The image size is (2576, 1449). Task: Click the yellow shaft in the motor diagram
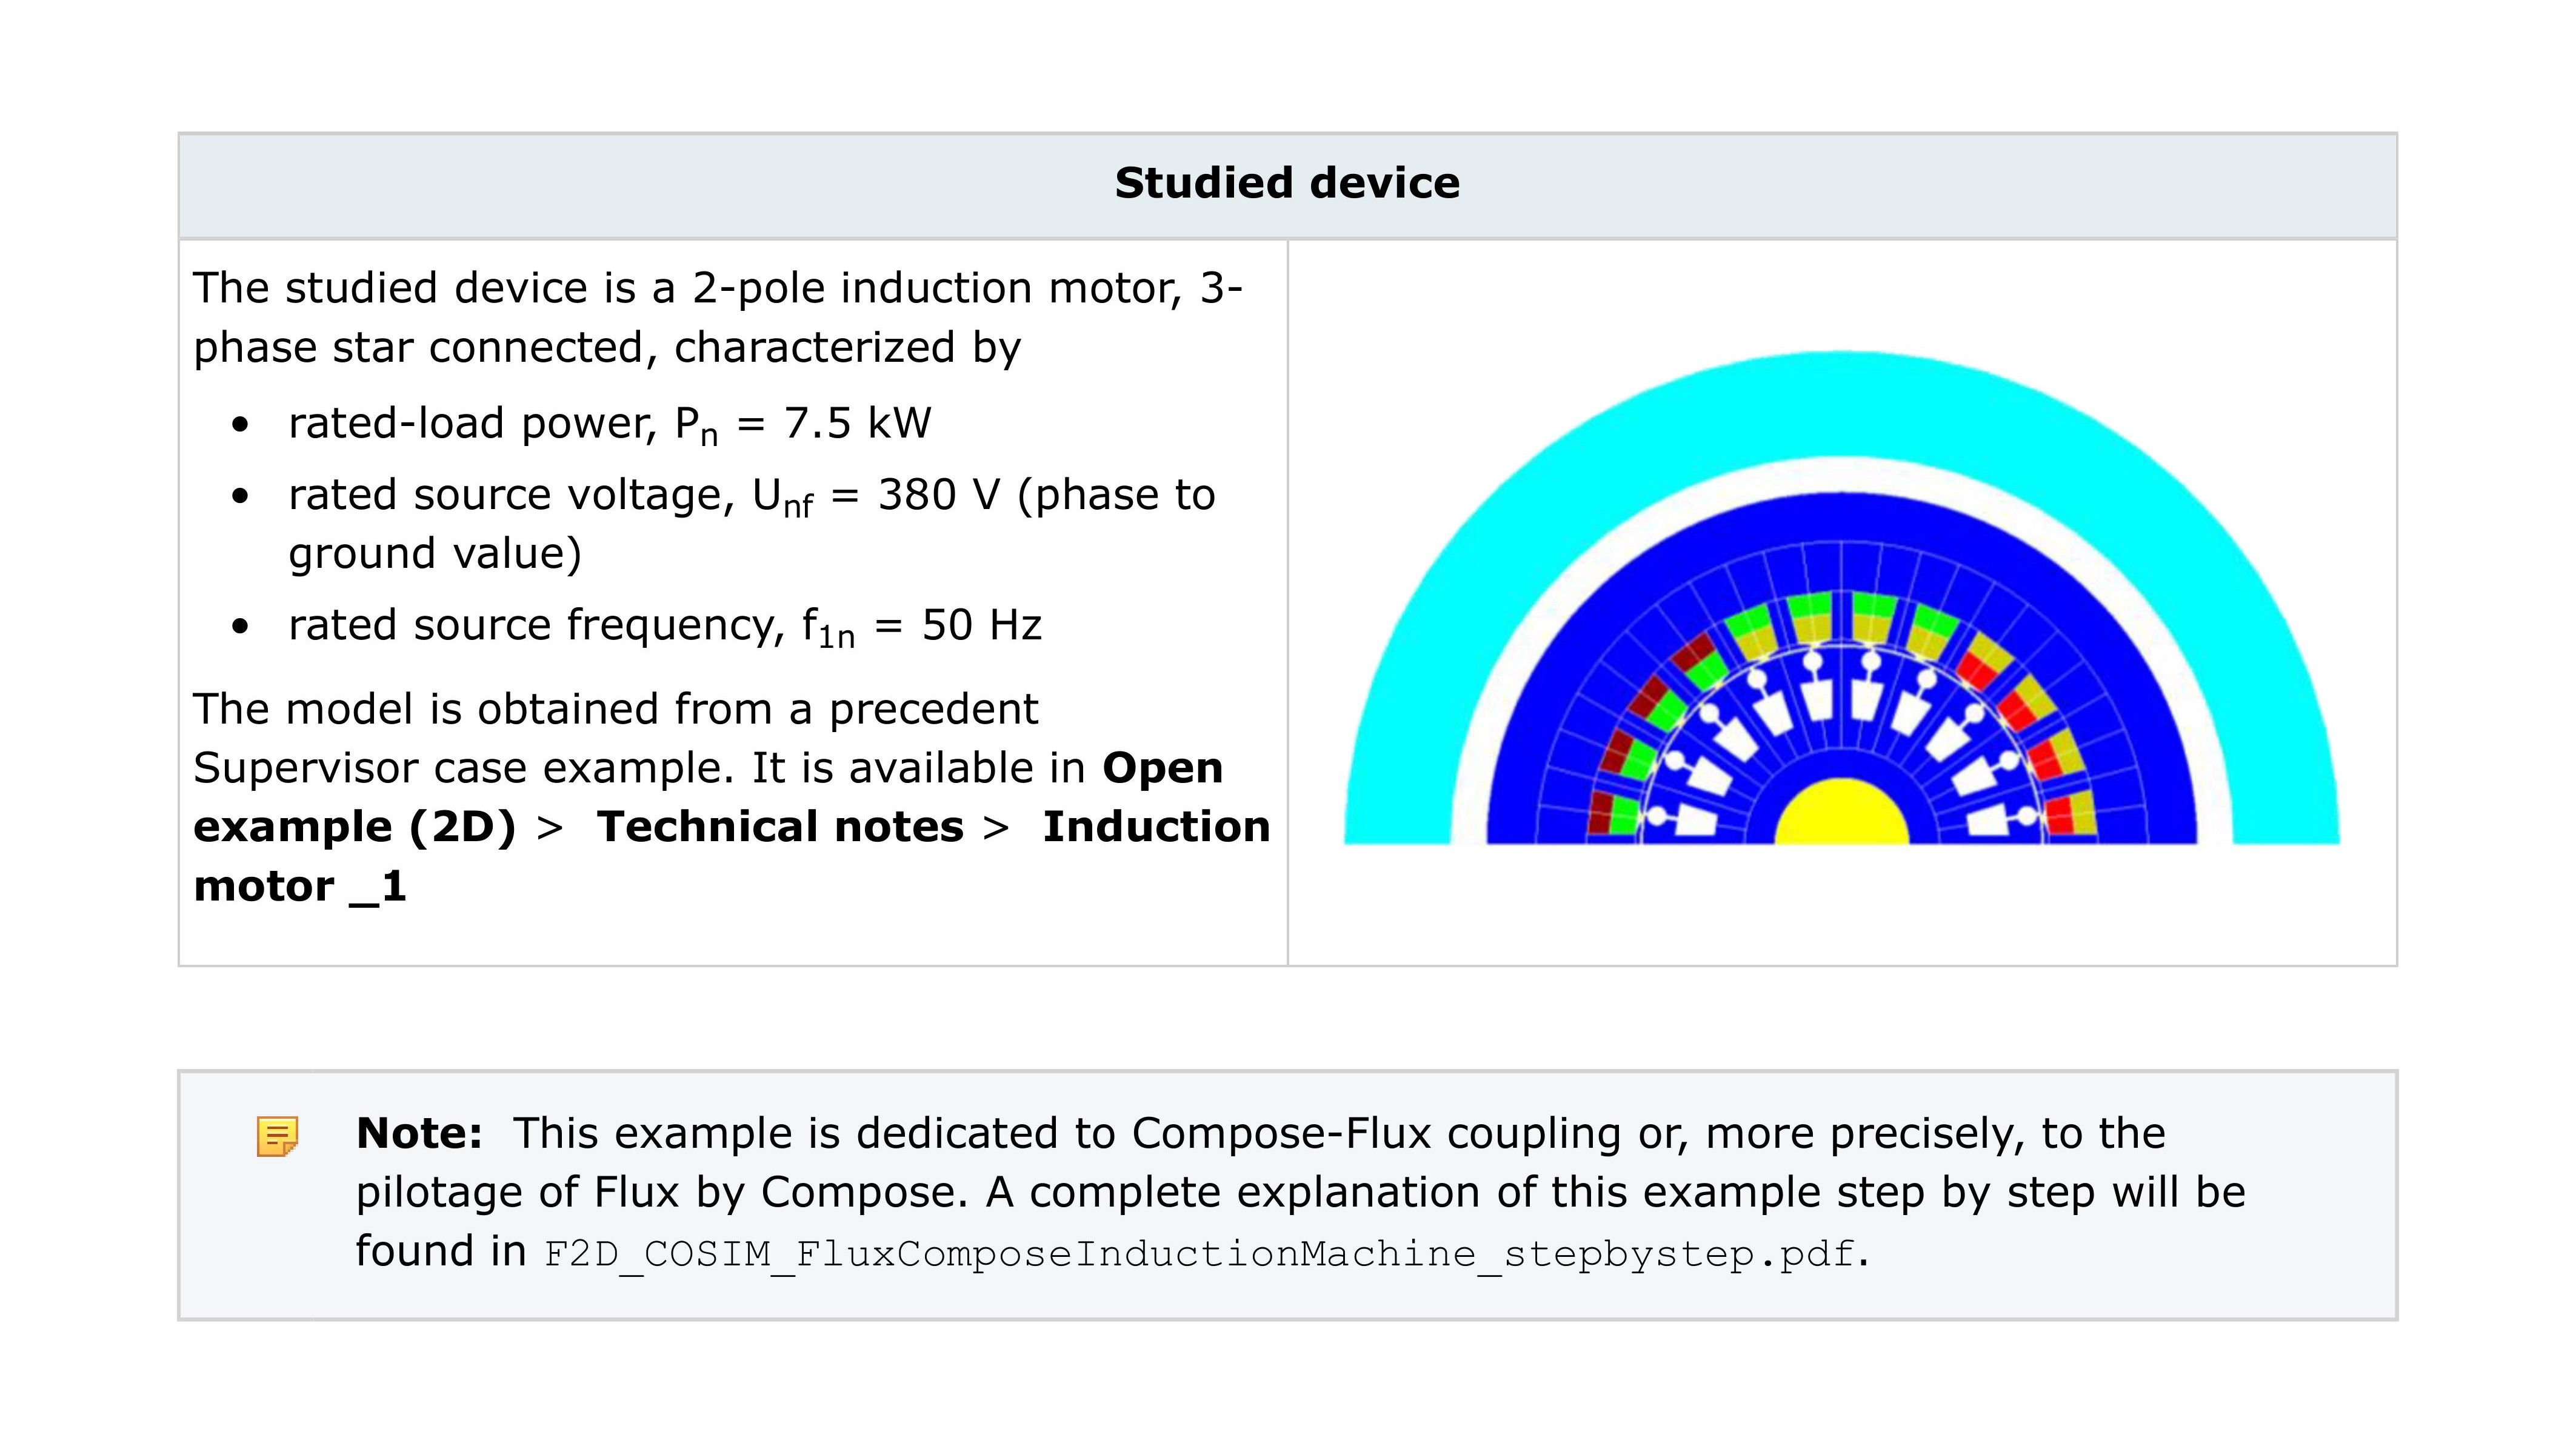(1841, 815)
